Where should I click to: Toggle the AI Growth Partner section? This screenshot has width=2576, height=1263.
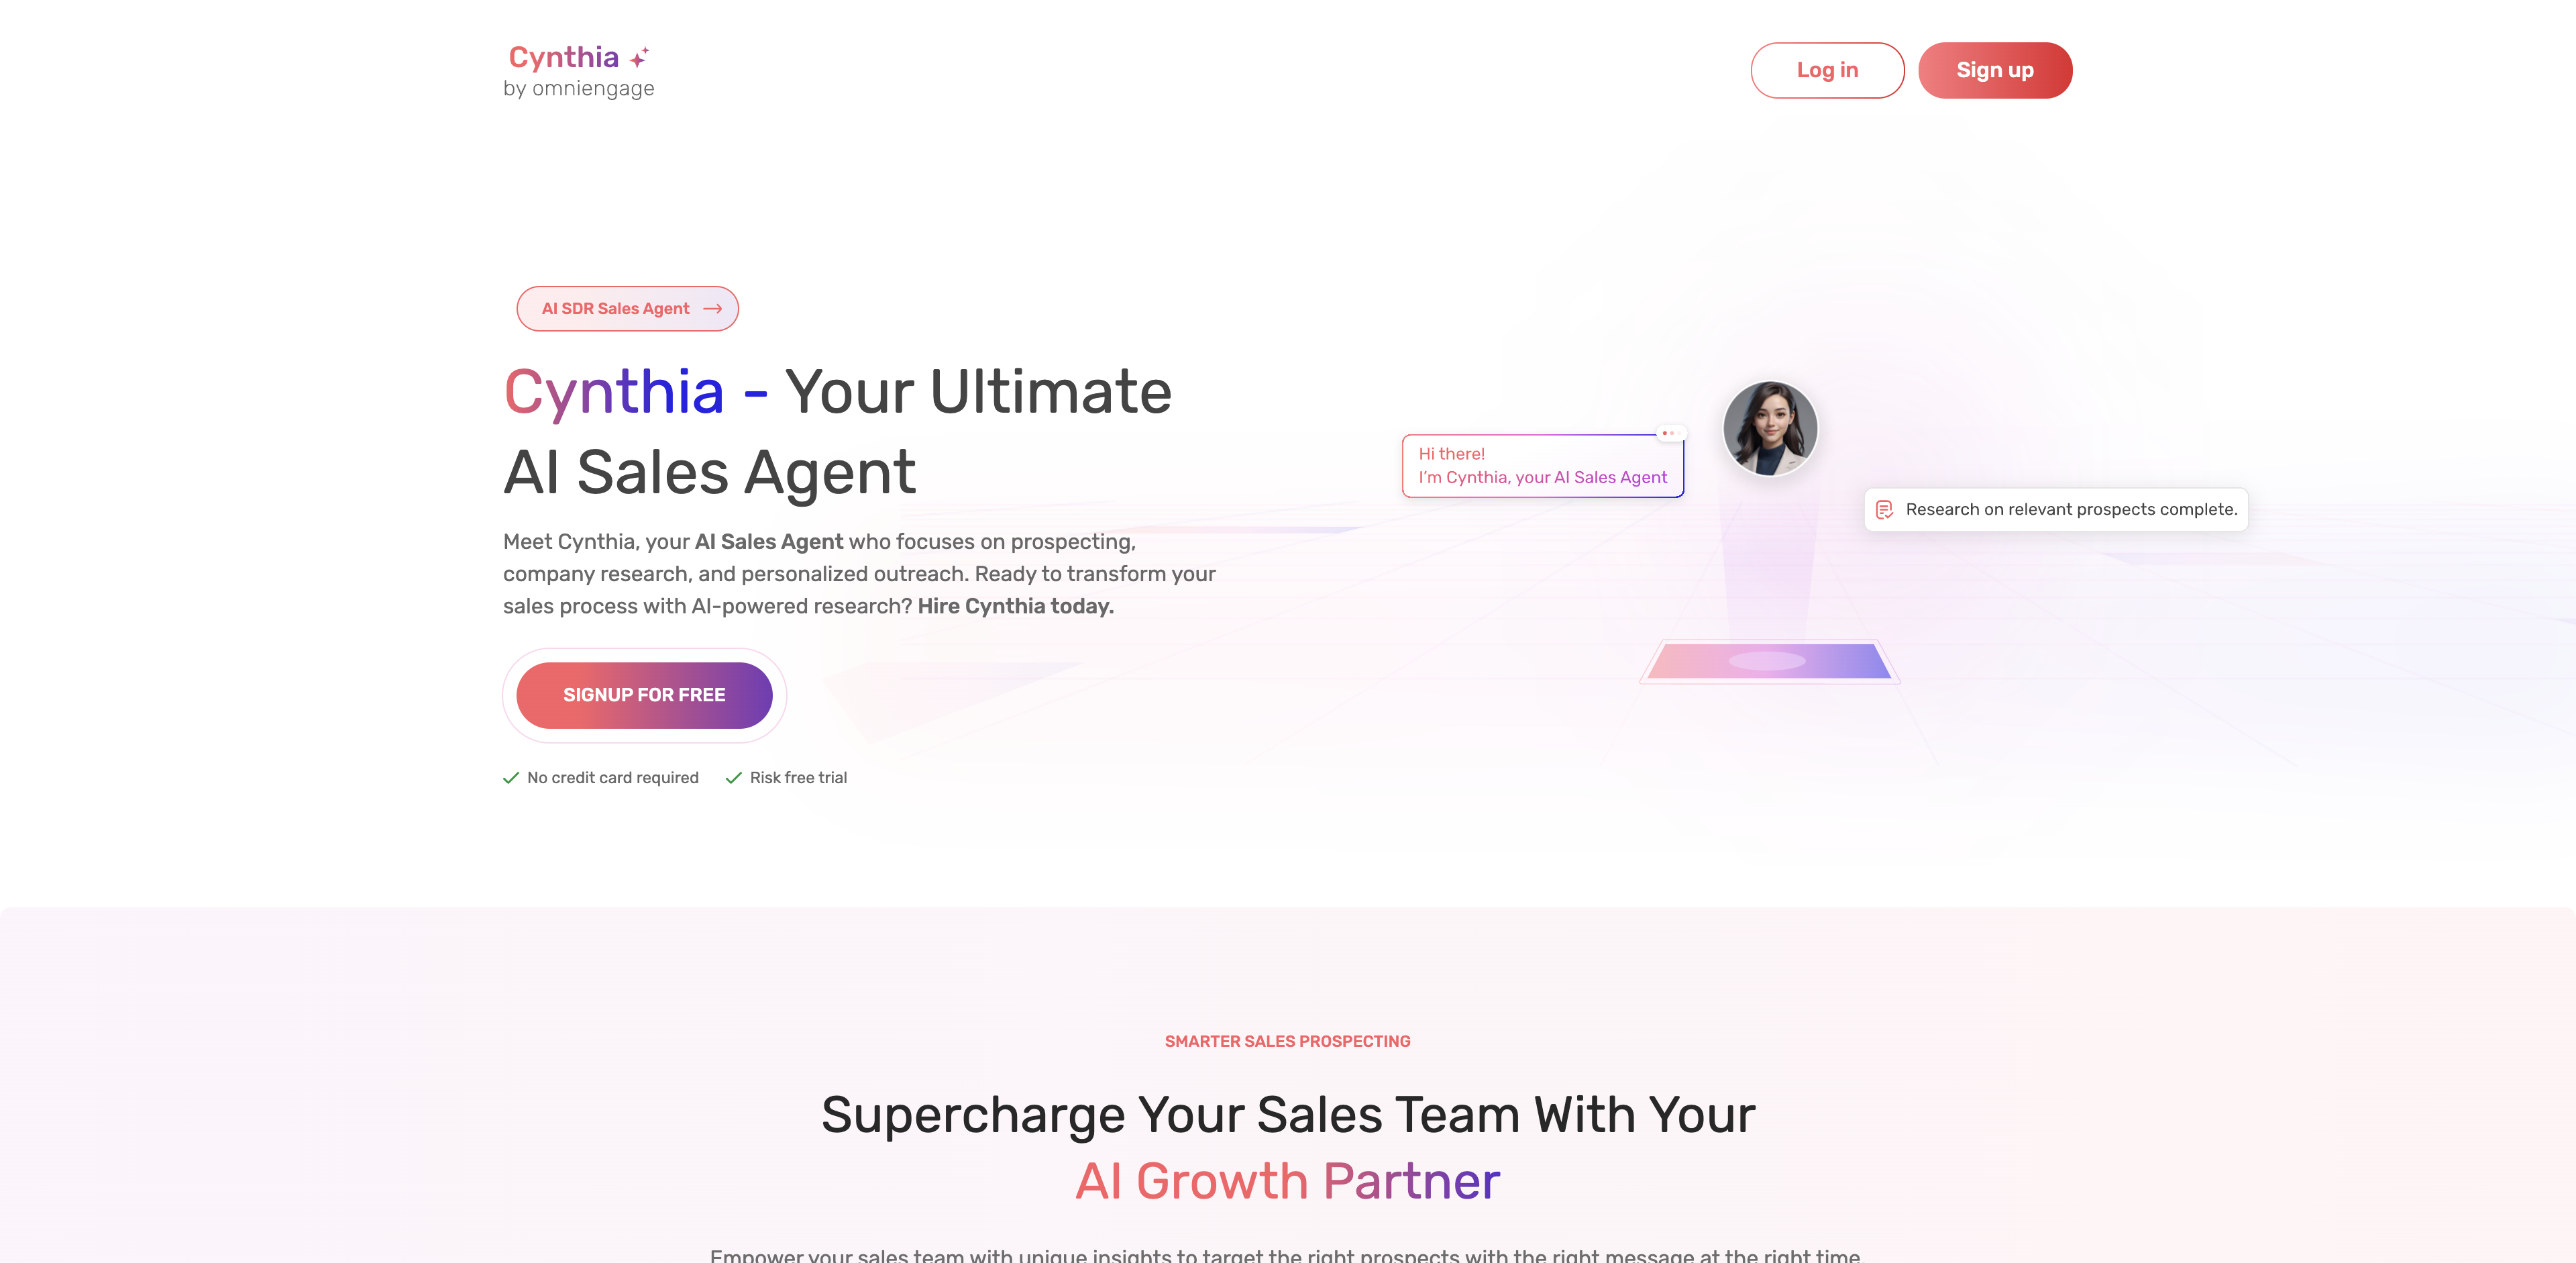point(1288,1179)
